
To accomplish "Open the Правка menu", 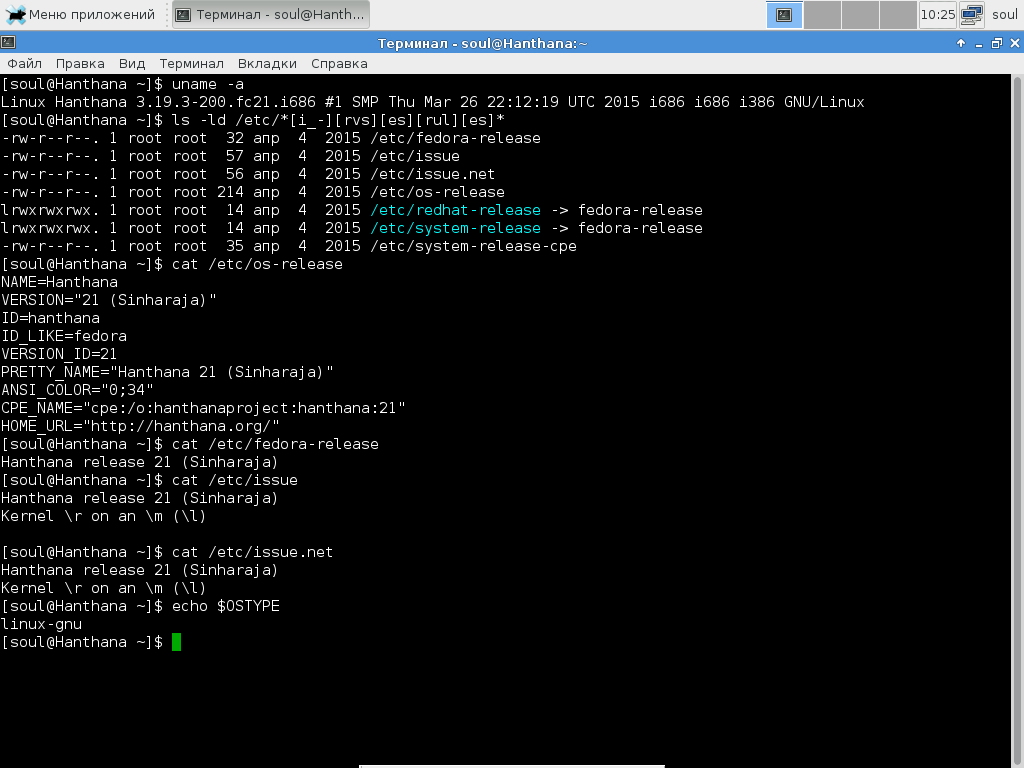I will point(80,63).
